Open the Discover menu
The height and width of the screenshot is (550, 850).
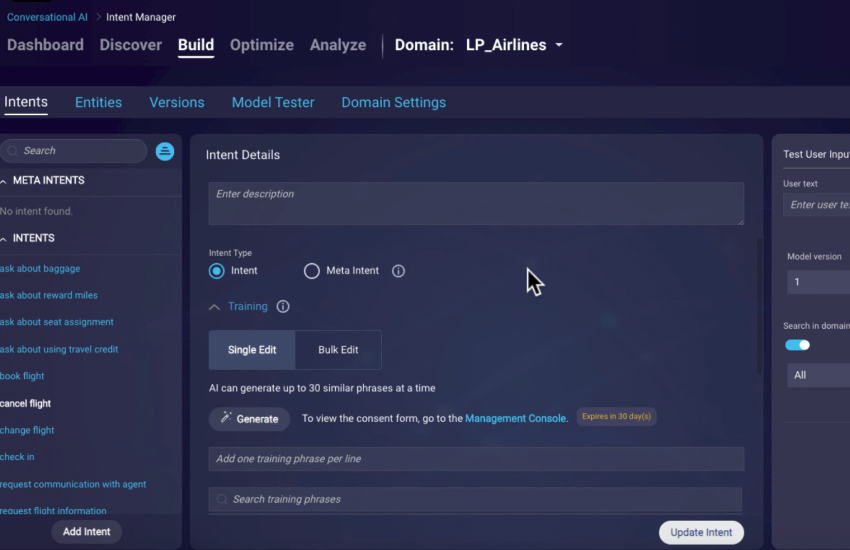click(131, 45)
